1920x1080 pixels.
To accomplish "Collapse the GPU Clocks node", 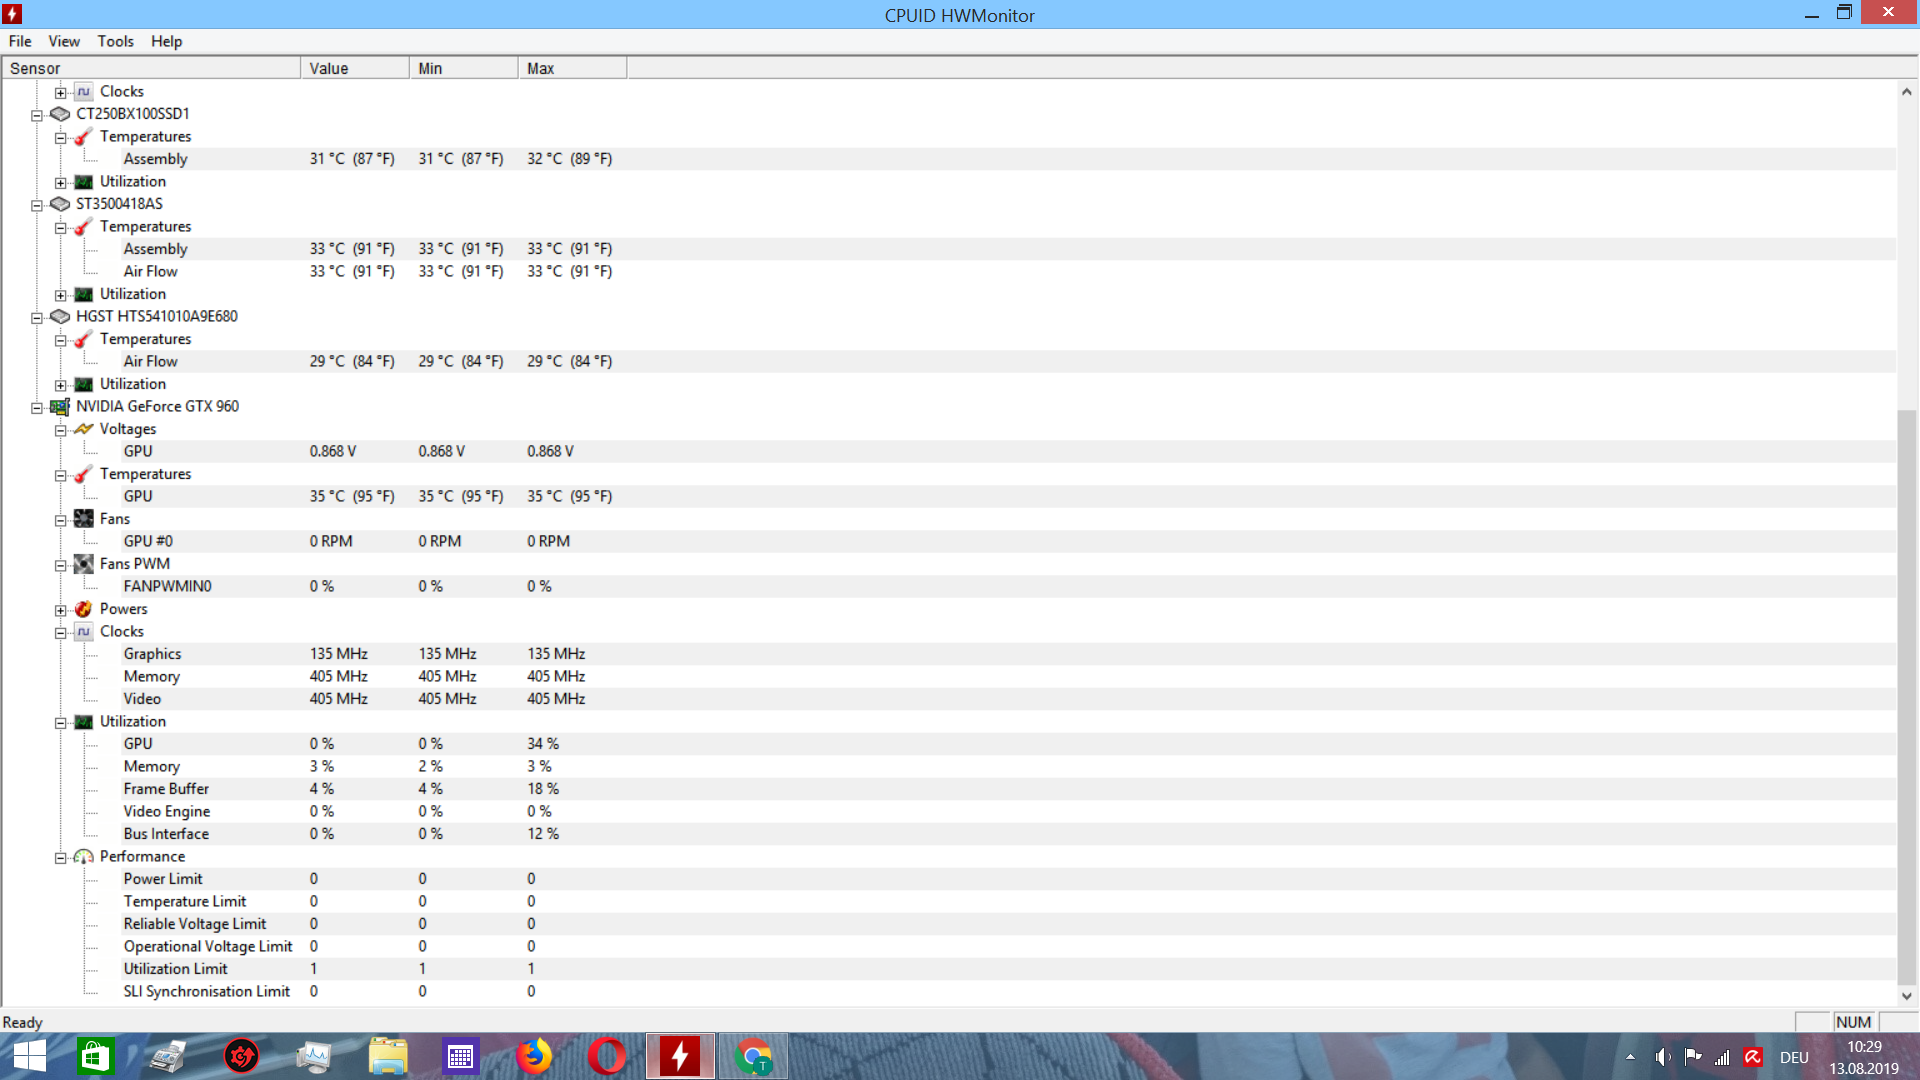I will 61,633.
